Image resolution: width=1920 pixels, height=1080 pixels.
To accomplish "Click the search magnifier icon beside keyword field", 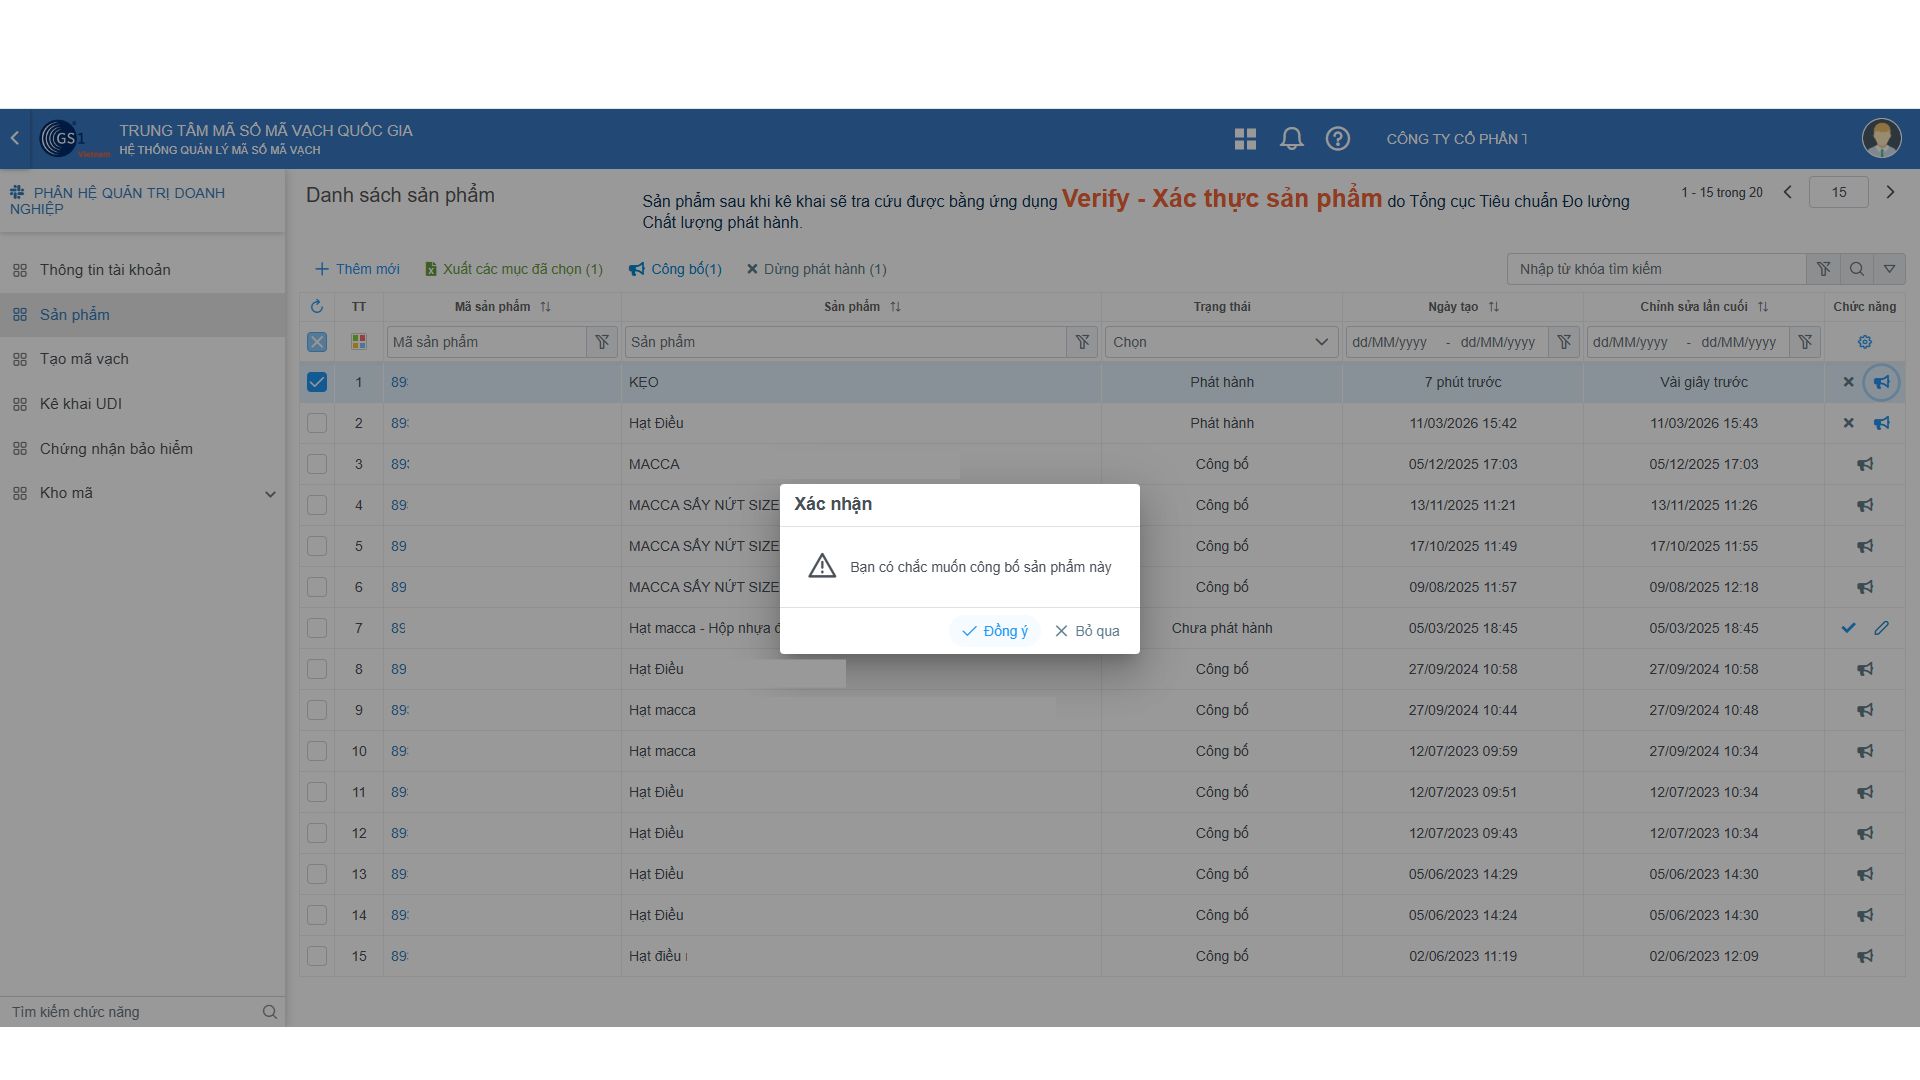I will coord(1856,269).
